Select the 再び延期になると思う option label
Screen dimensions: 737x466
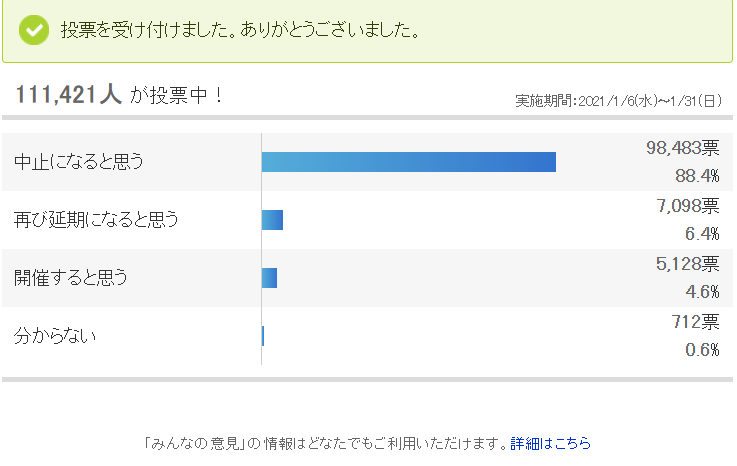click(96, 220)
